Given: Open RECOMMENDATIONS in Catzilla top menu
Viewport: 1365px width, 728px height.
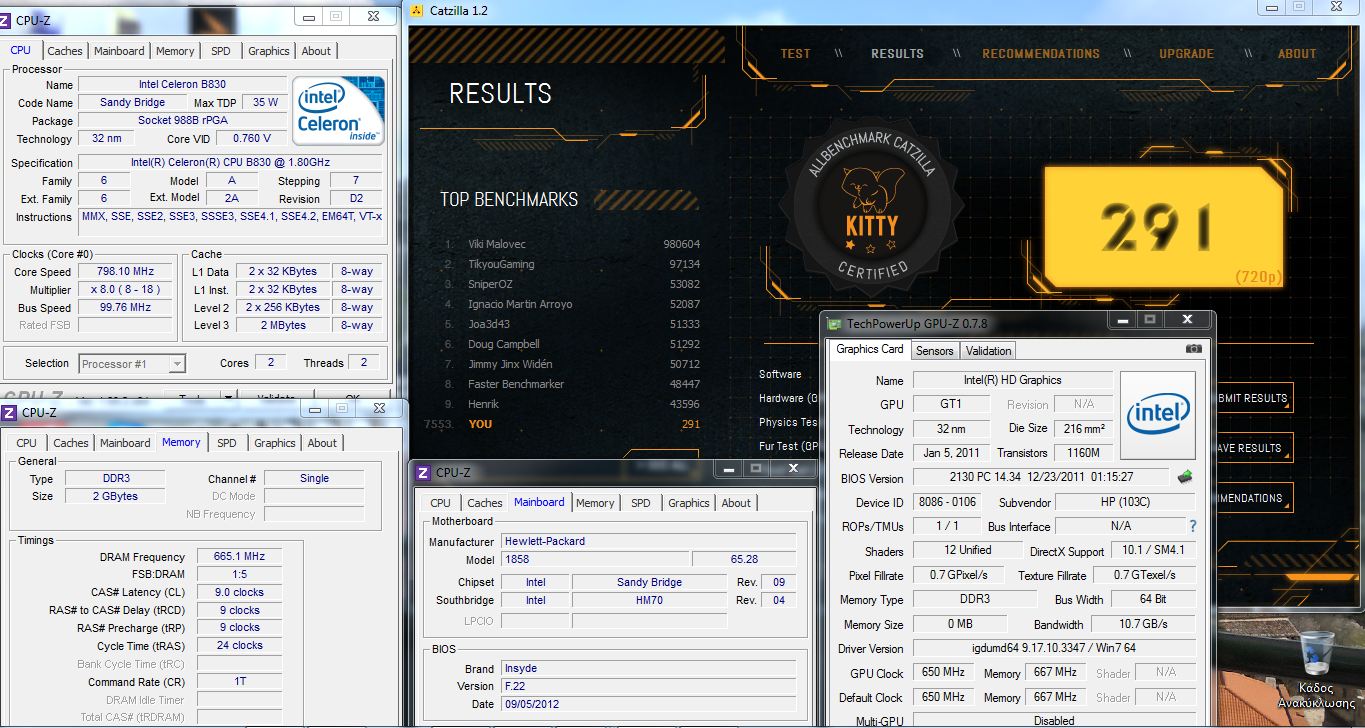Looking at the screenshot, I should 1041,54.
